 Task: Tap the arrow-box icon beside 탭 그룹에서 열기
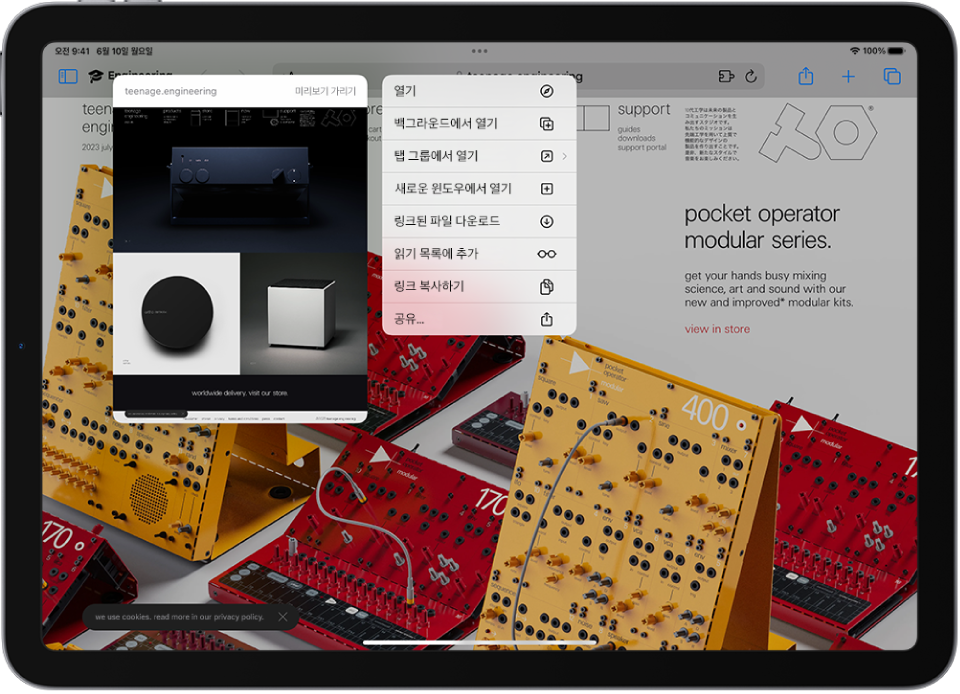pos(547,156)
